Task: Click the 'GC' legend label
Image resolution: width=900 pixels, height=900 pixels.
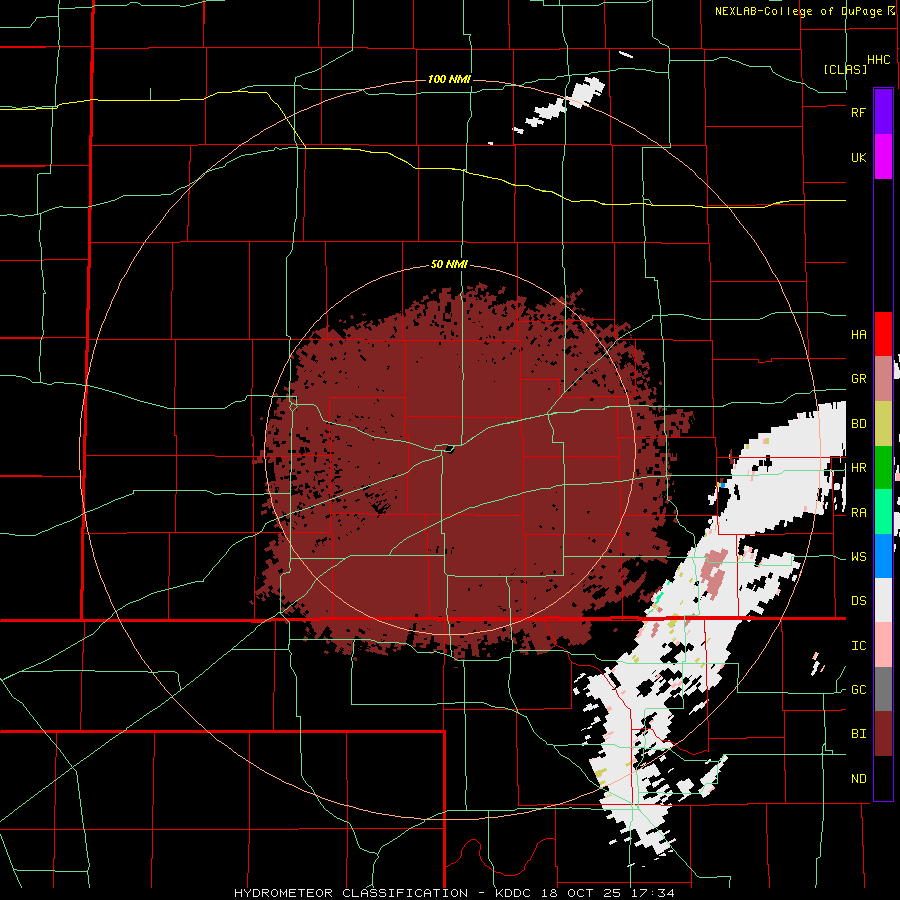Action: point(858,690)
